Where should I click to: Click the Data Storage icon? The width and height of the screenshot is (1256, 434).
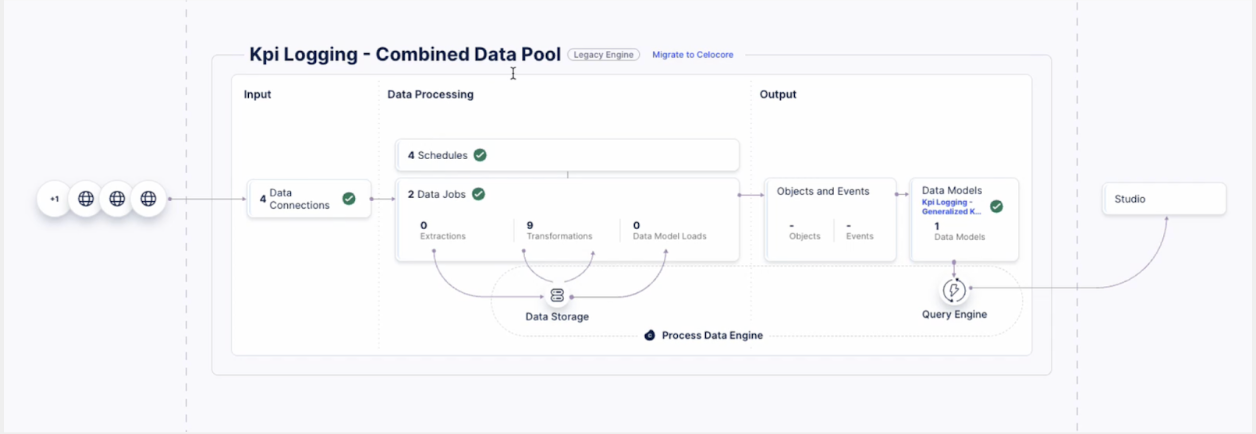557,295
